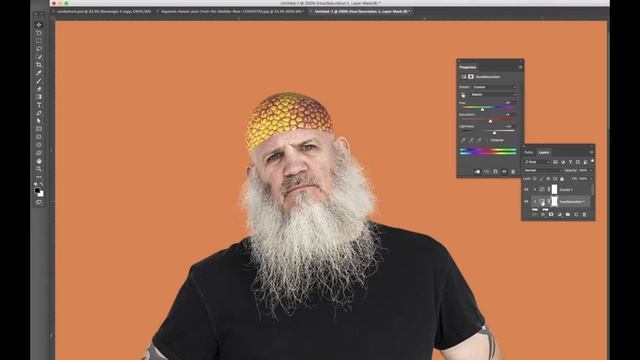Image resolution: width=640 pixels, height=360 pixels.
Task: Select the Move tool
Action: (39, 25)
